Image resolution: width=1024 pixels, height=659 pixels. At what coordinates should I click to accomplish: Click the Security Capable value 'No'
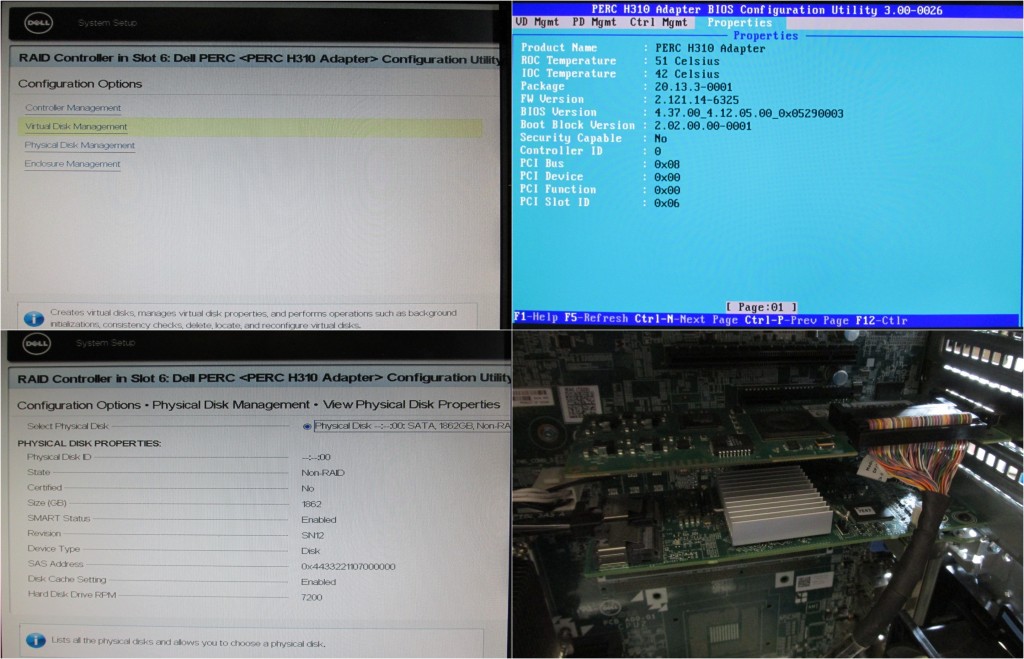(x=661, y=138)
